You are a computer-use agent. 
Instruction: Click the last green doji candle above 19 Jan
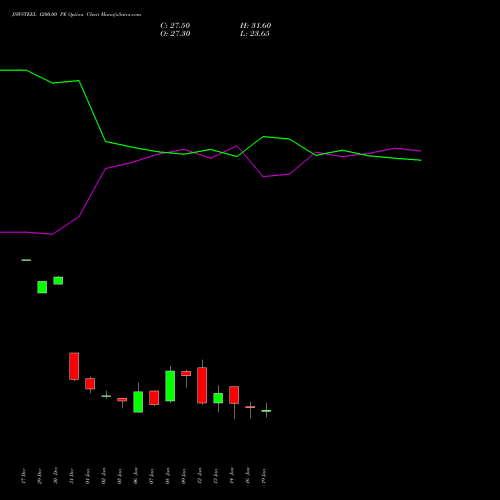coord(266,411)
